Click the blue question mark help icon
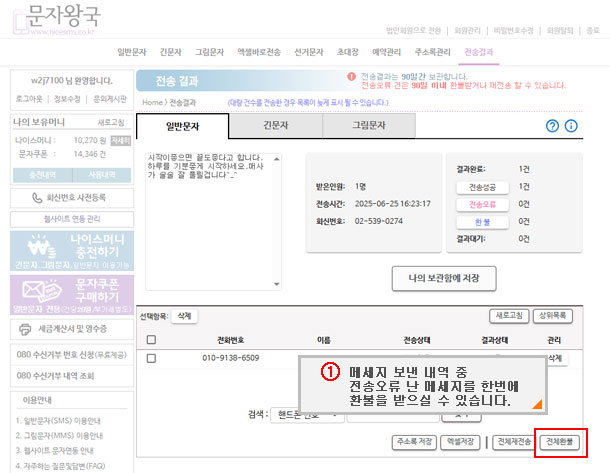The image size is (610, 473). coord(552,126)
